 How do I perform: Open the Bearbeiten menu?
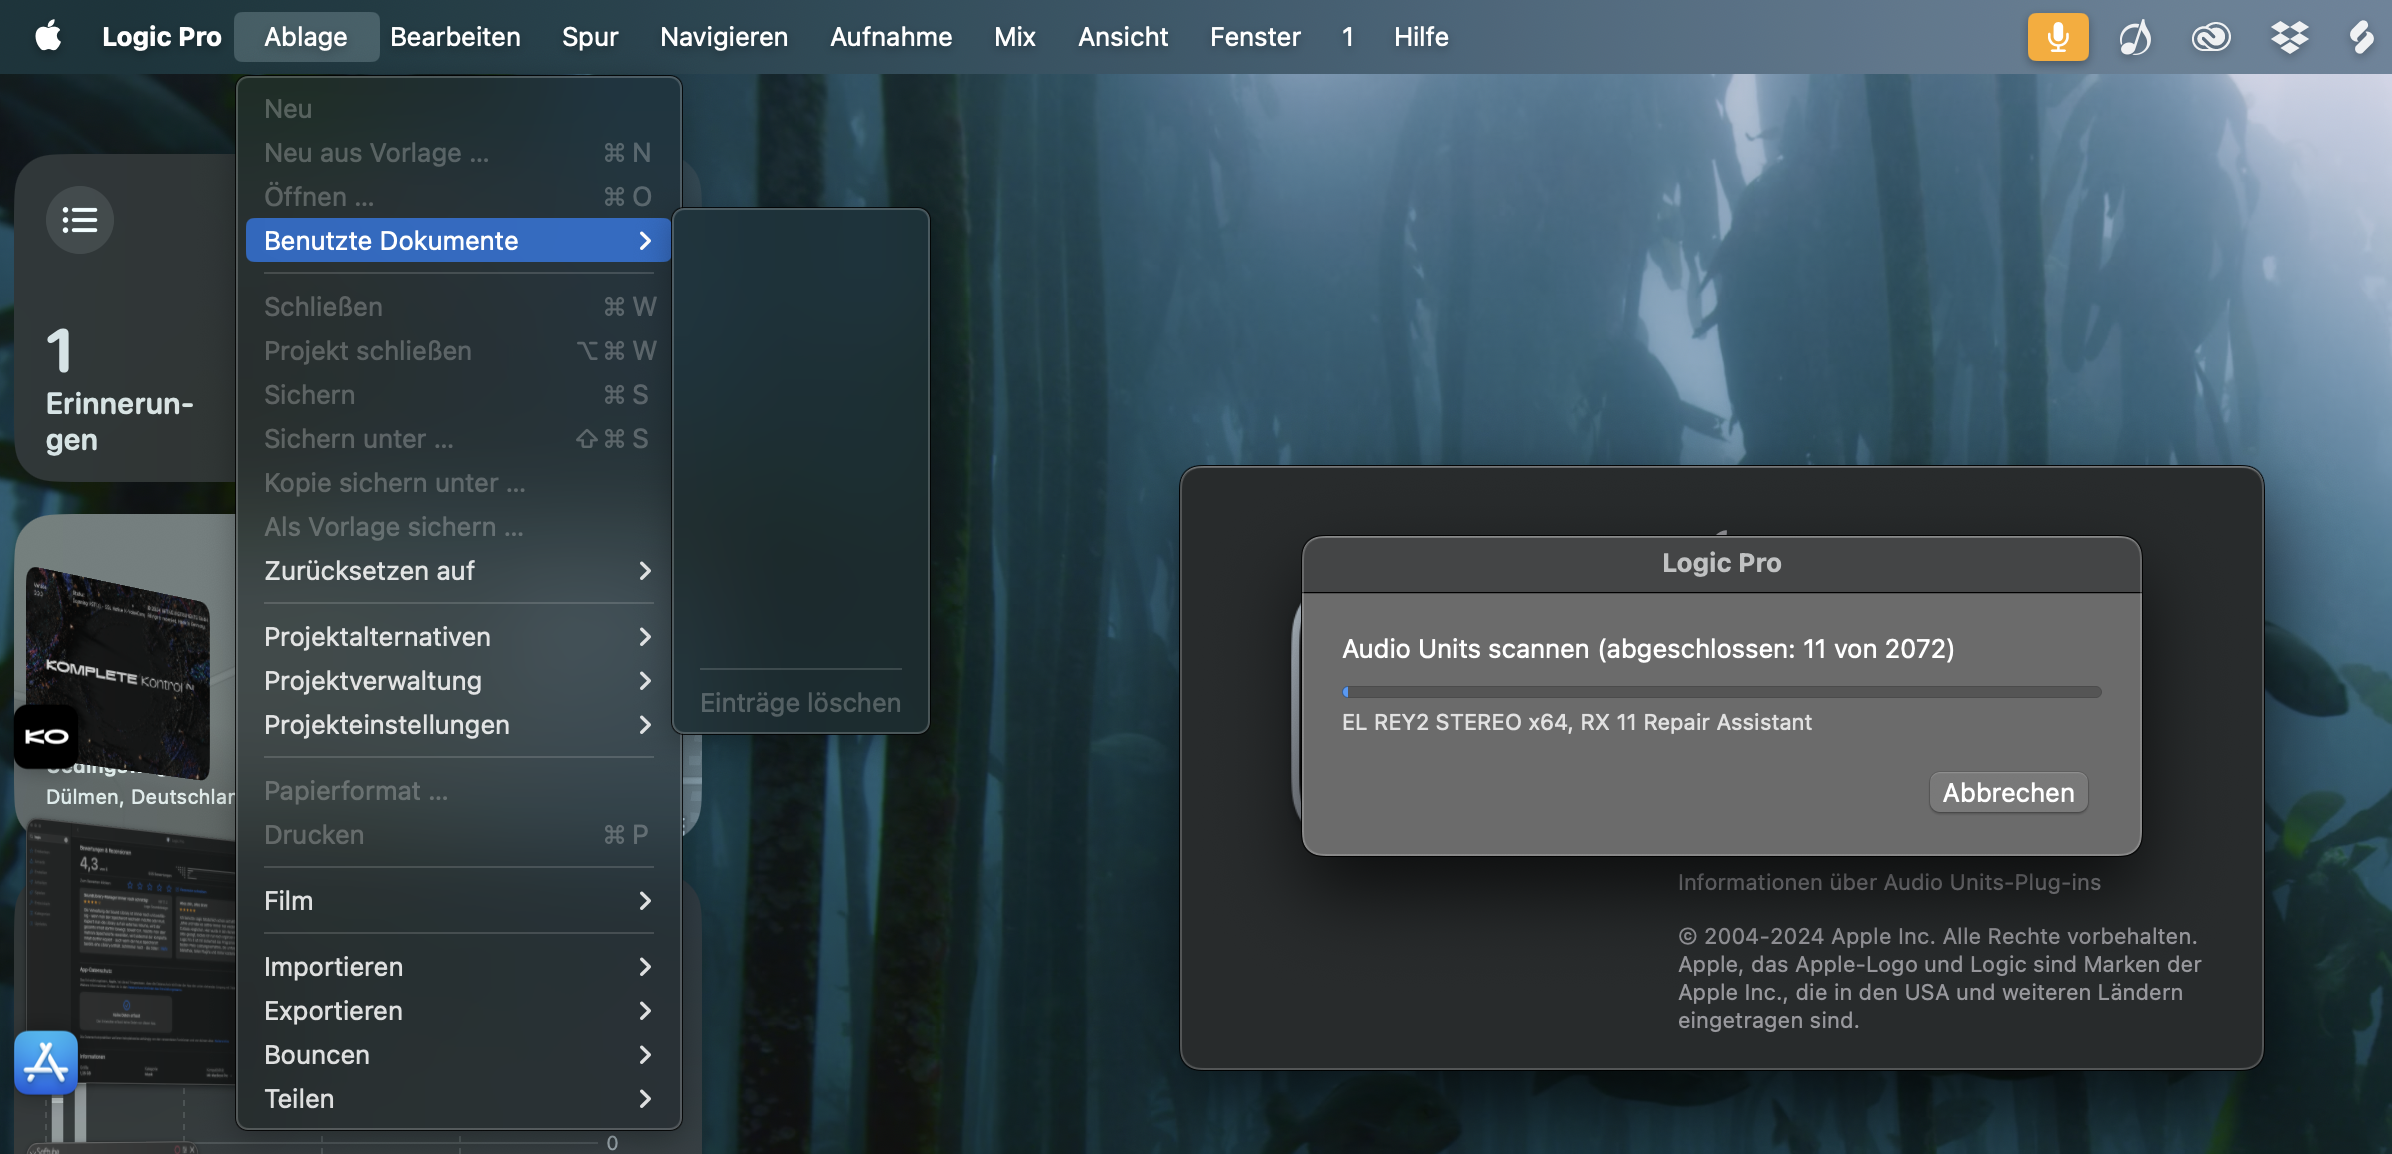point(455,37)
